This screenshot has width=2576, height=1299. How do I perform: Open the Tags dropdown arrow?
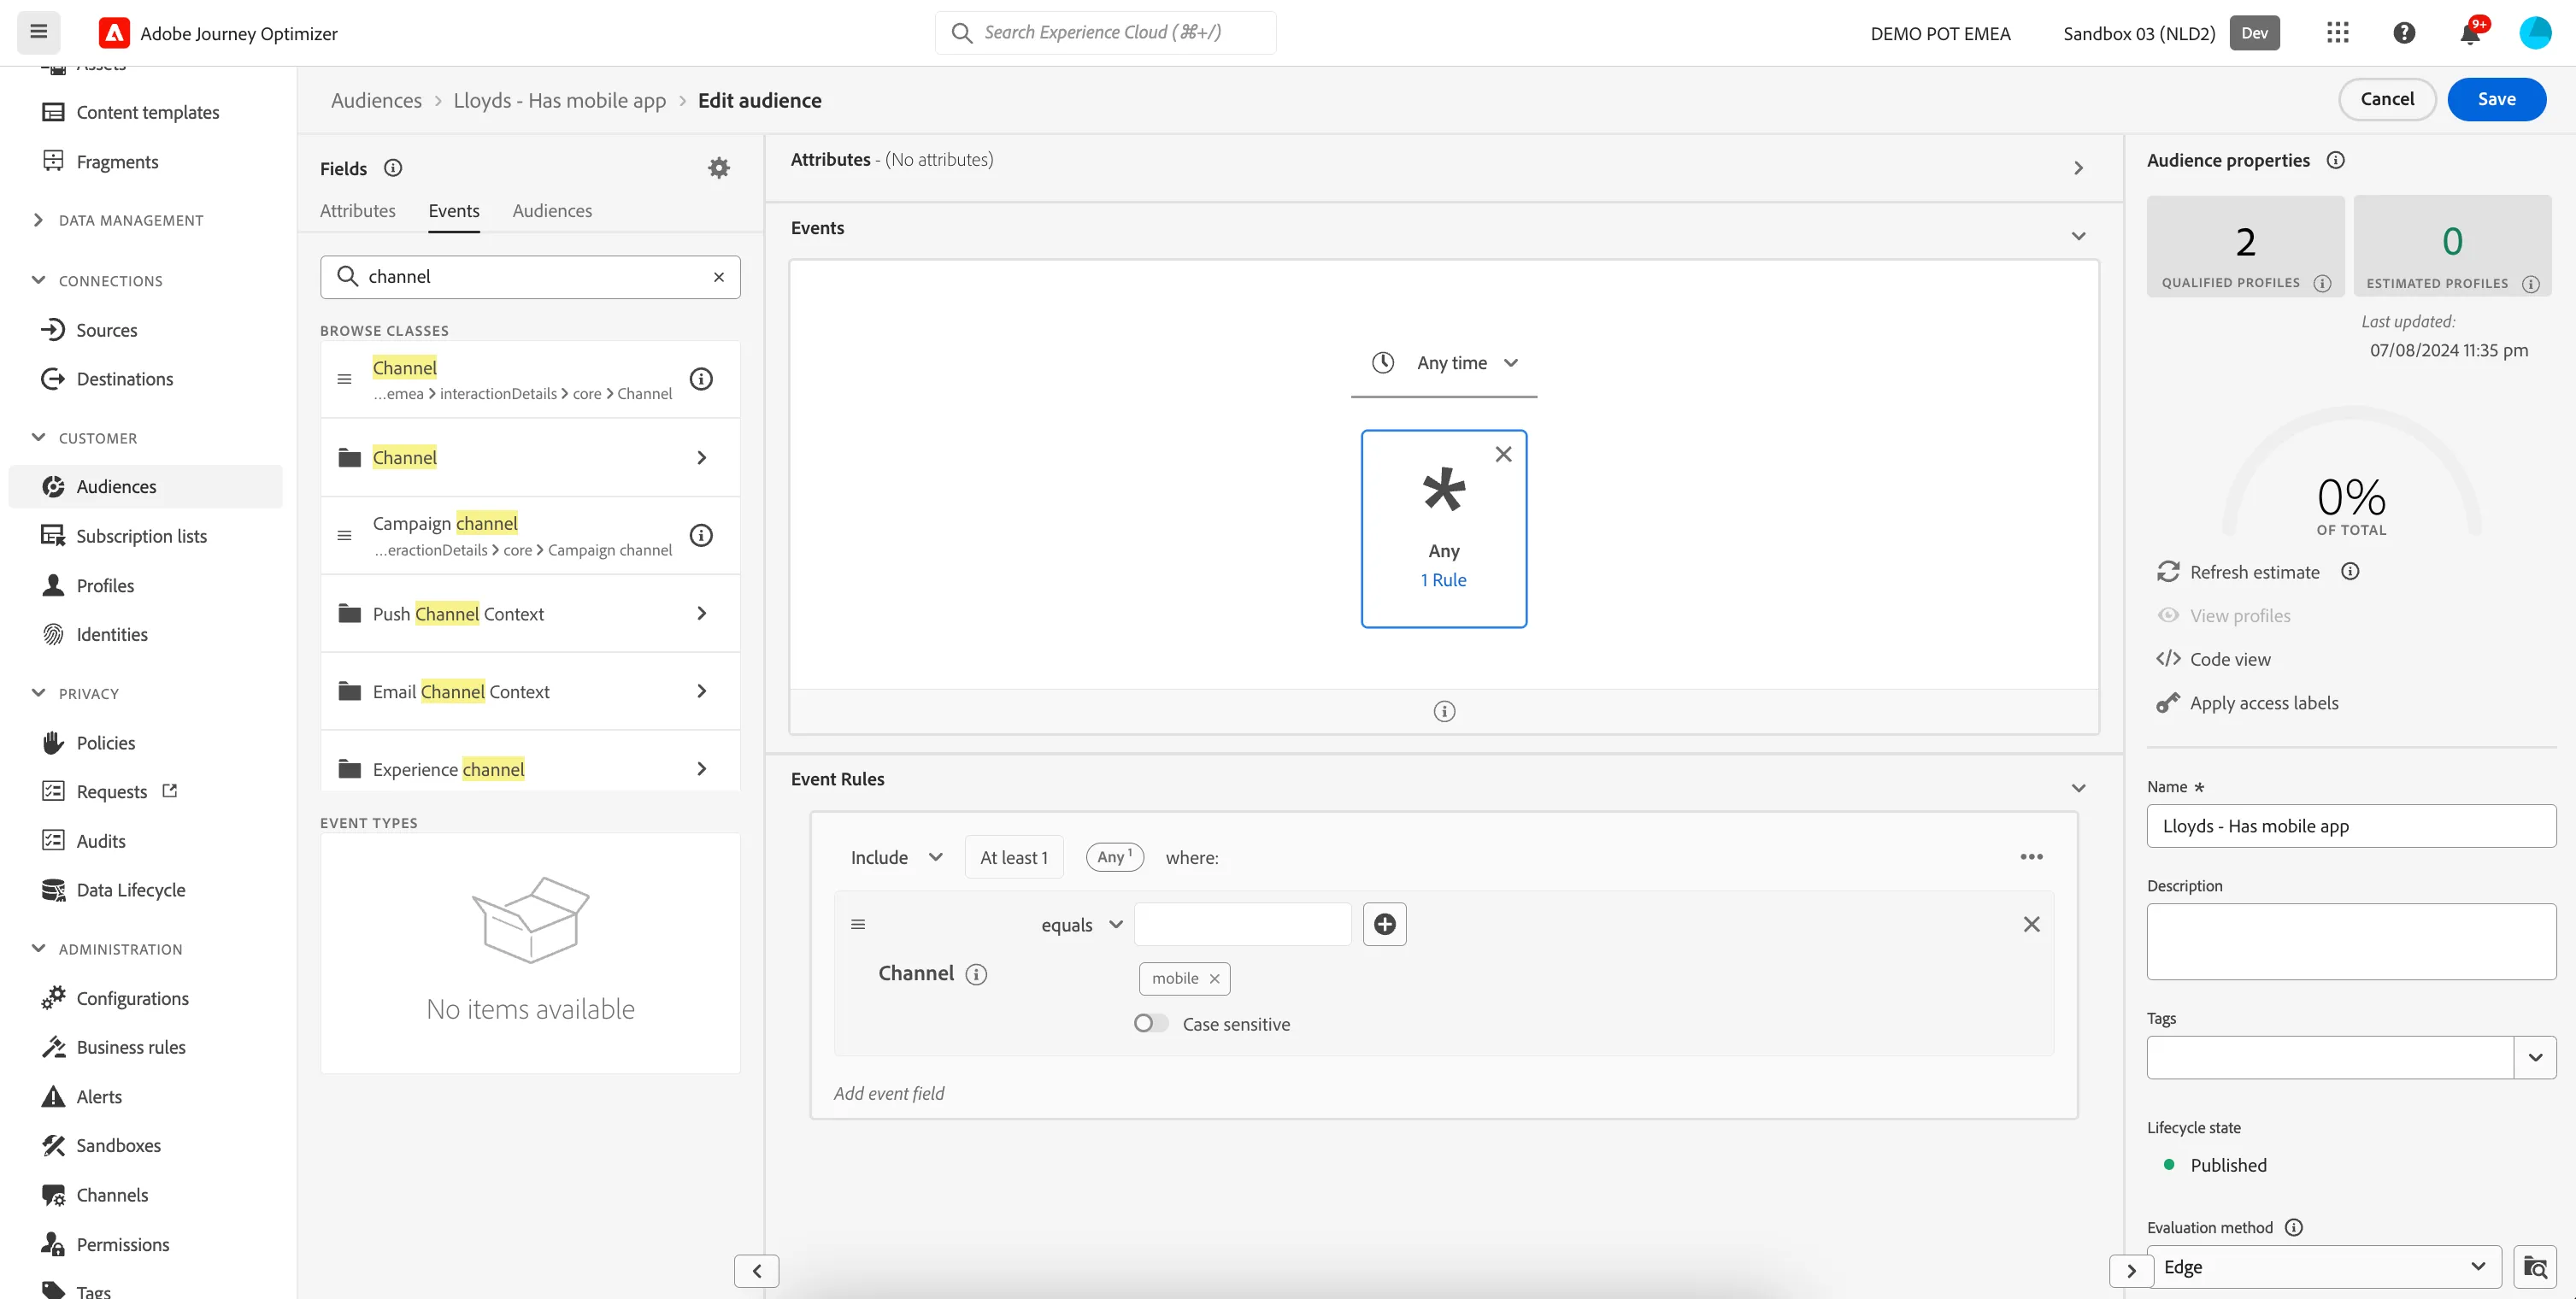[x=2534, y=1057]
